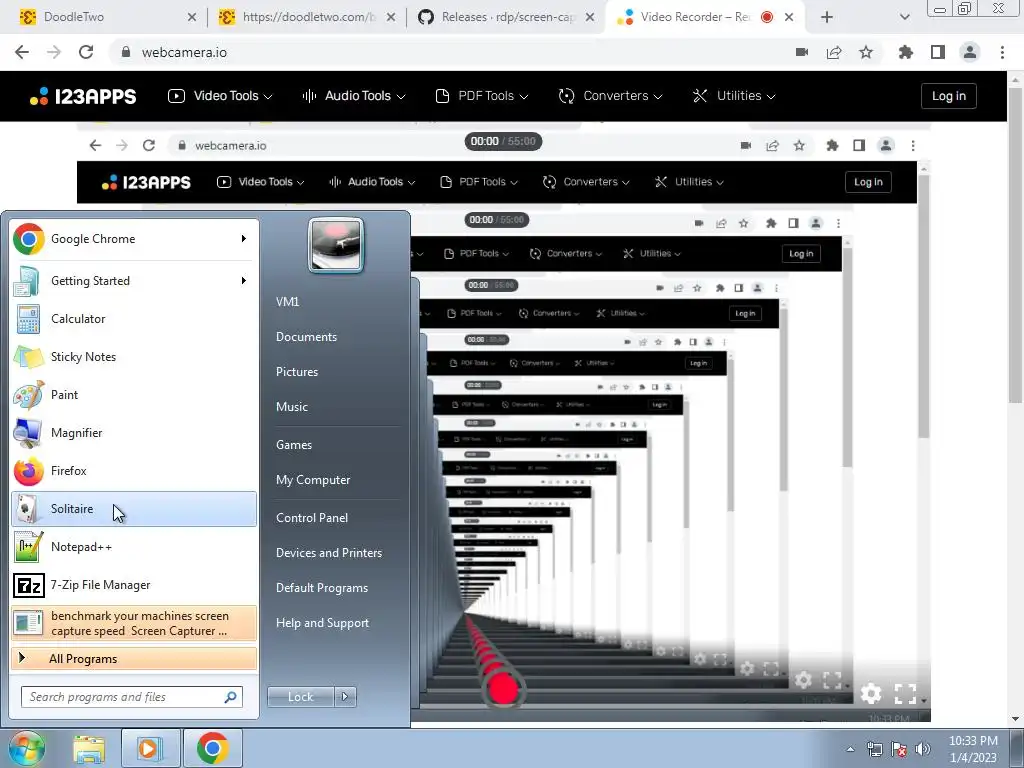This screenshot has height=768, width=1024.
Task: Open Pictures library
Action: (x=297, y=372)
